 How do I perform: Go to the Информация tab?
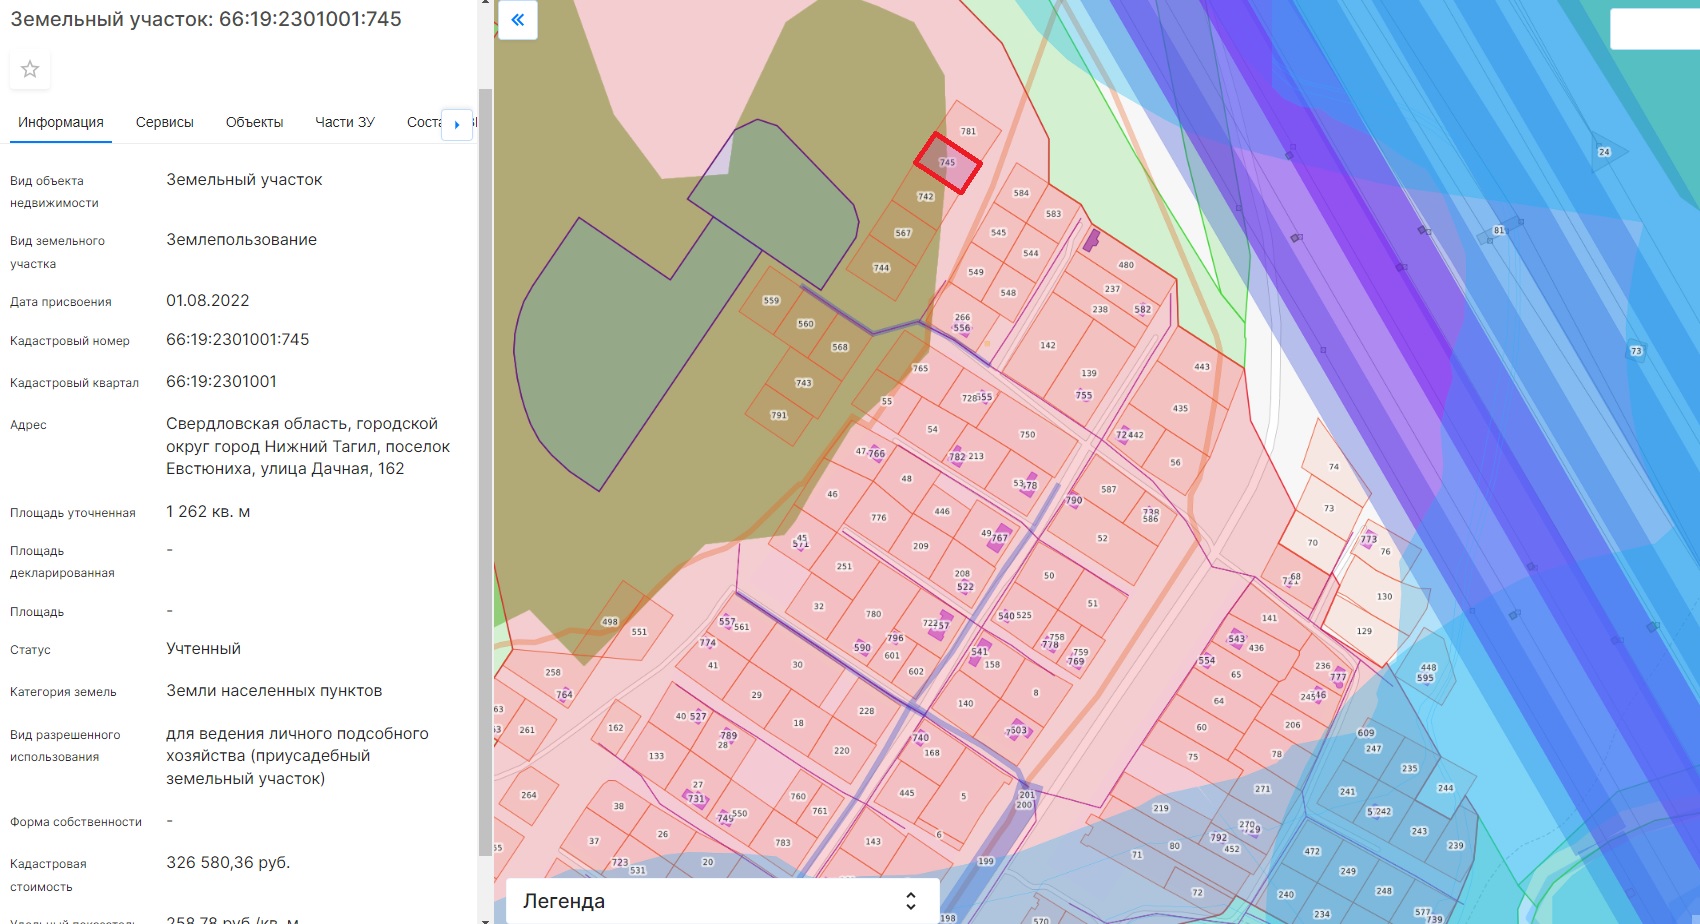click(x=61, y=122)
